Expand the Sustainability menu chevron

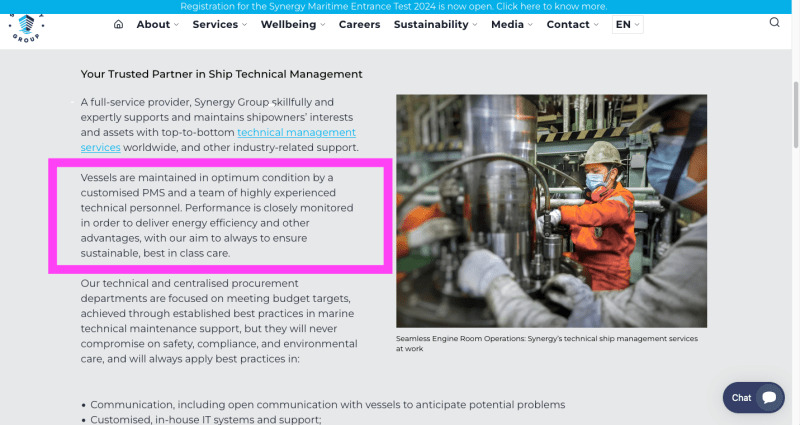click(475, 24)
